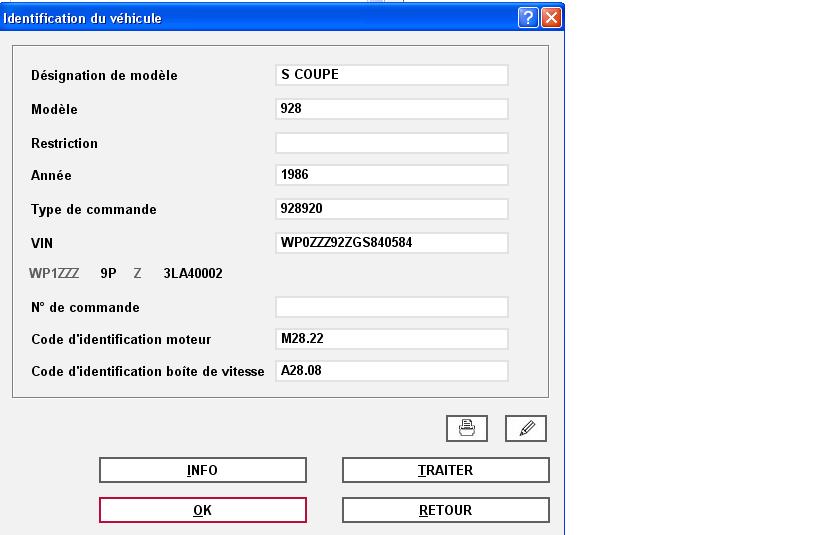
Task: Click the TRAITER button
Action: click(x=446, y=470)
